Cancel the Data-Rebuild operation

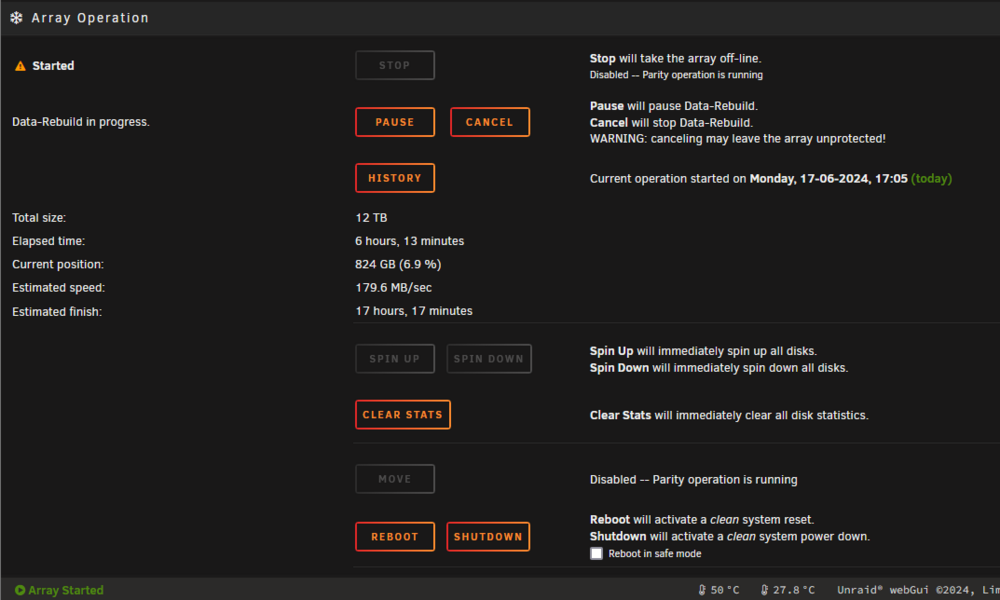490,122
